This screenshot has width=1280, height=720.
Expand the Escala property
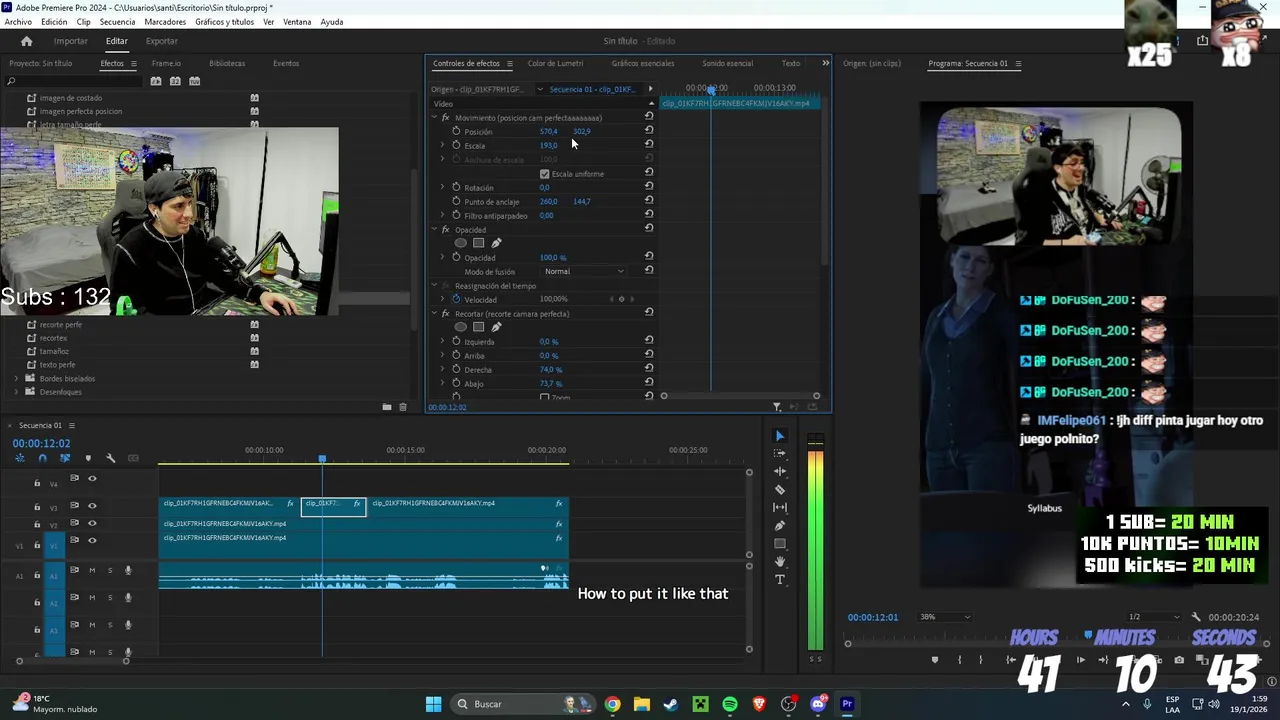click(442, 145)
